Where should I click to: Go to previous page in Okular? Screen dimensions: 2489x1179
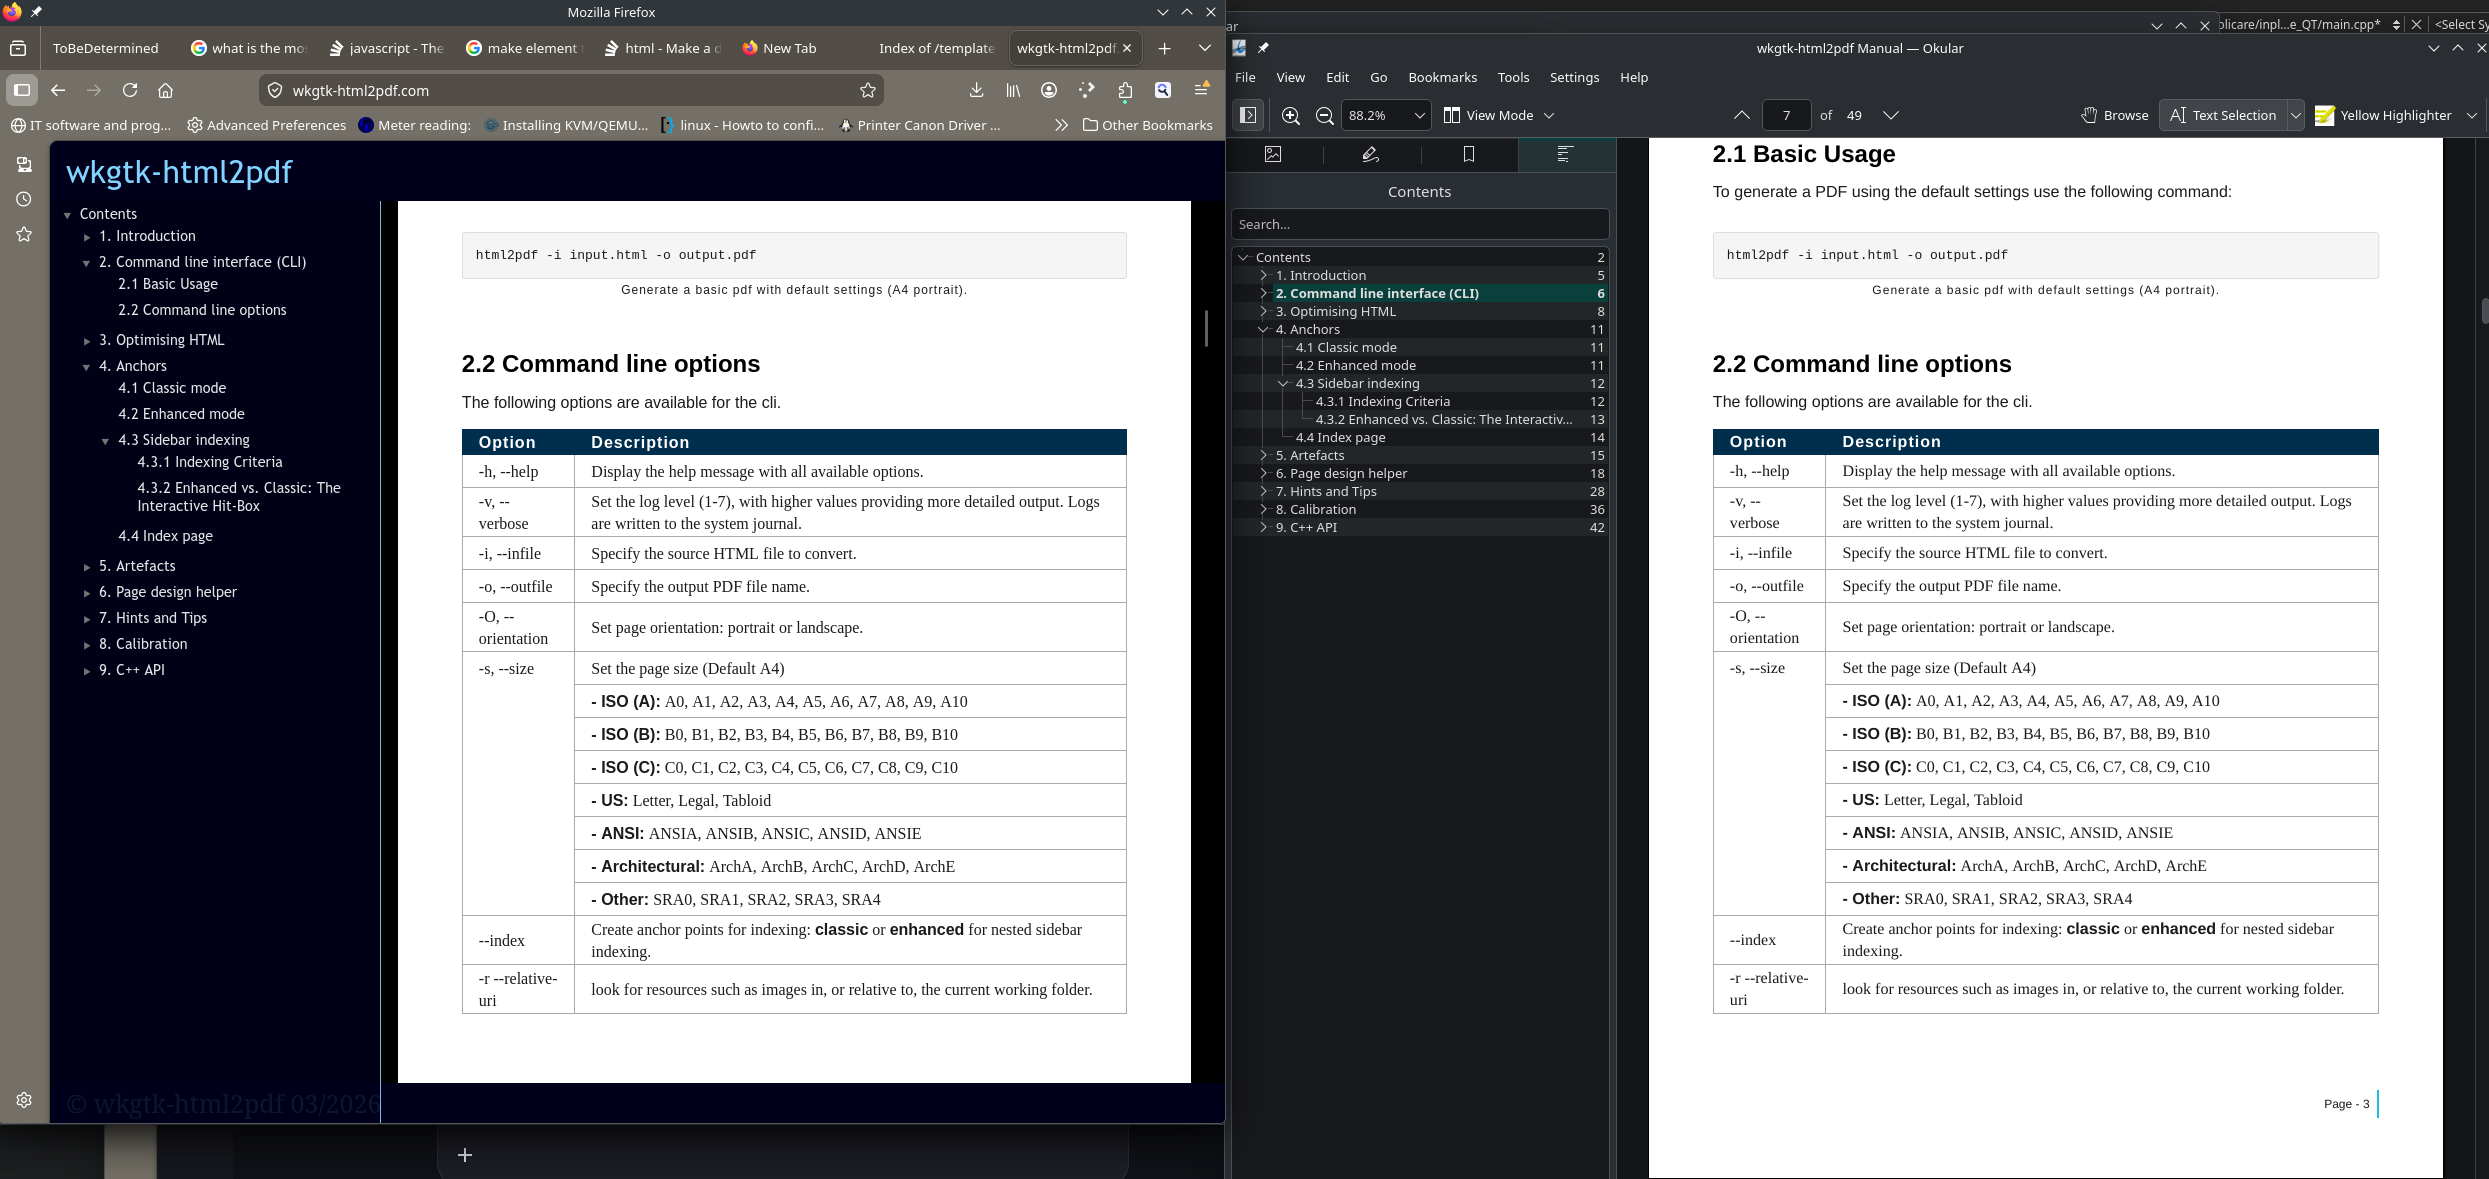click(x=1741, y=115)
